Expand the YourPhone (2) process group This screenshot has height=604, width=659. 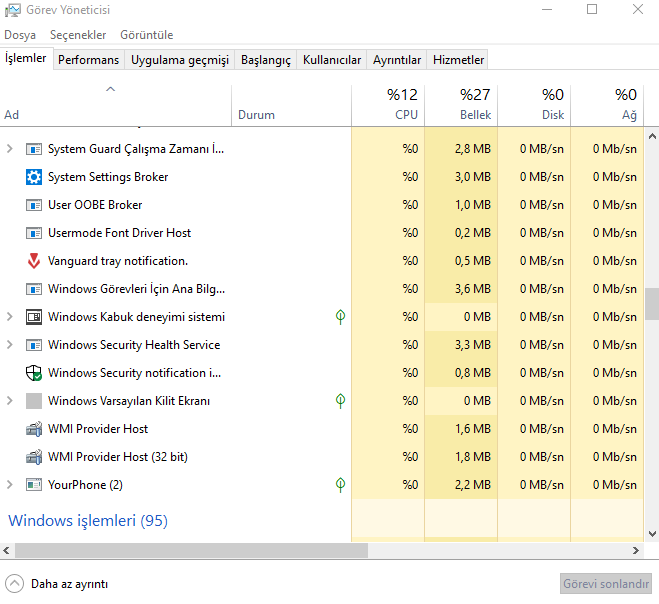10,485
